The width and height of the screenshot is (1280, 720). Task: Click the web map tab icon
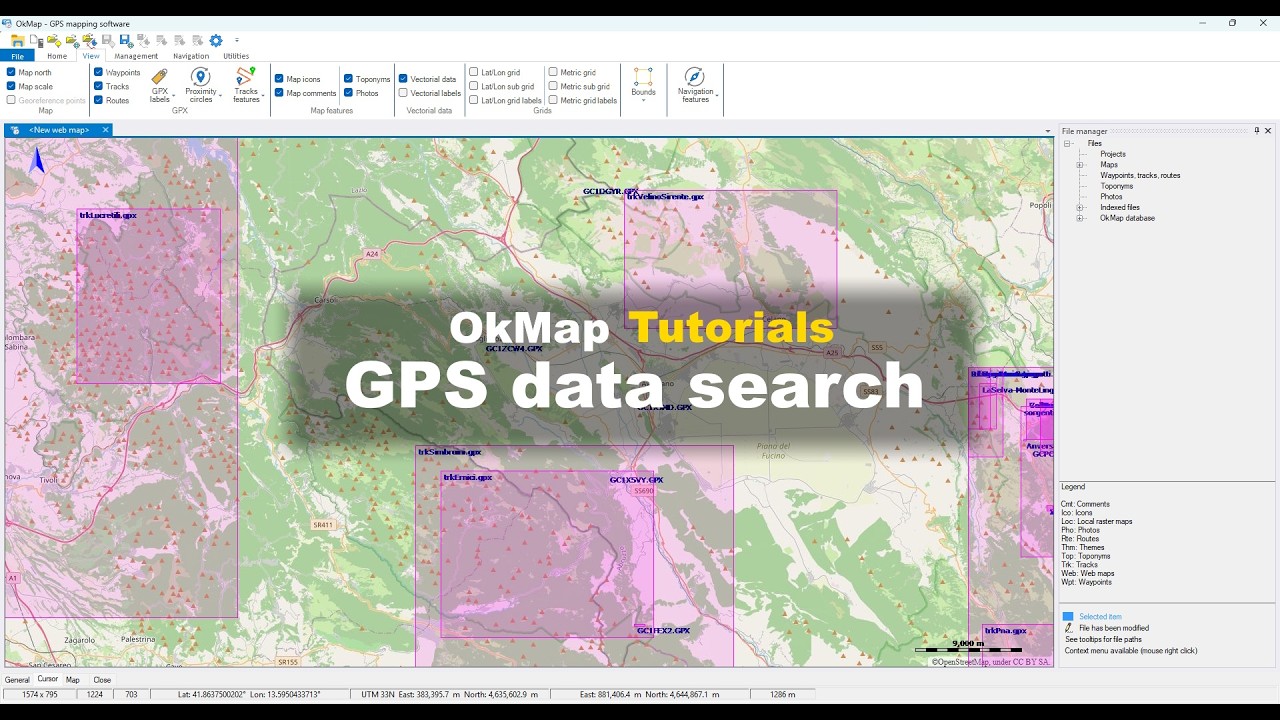click(16, 130)
